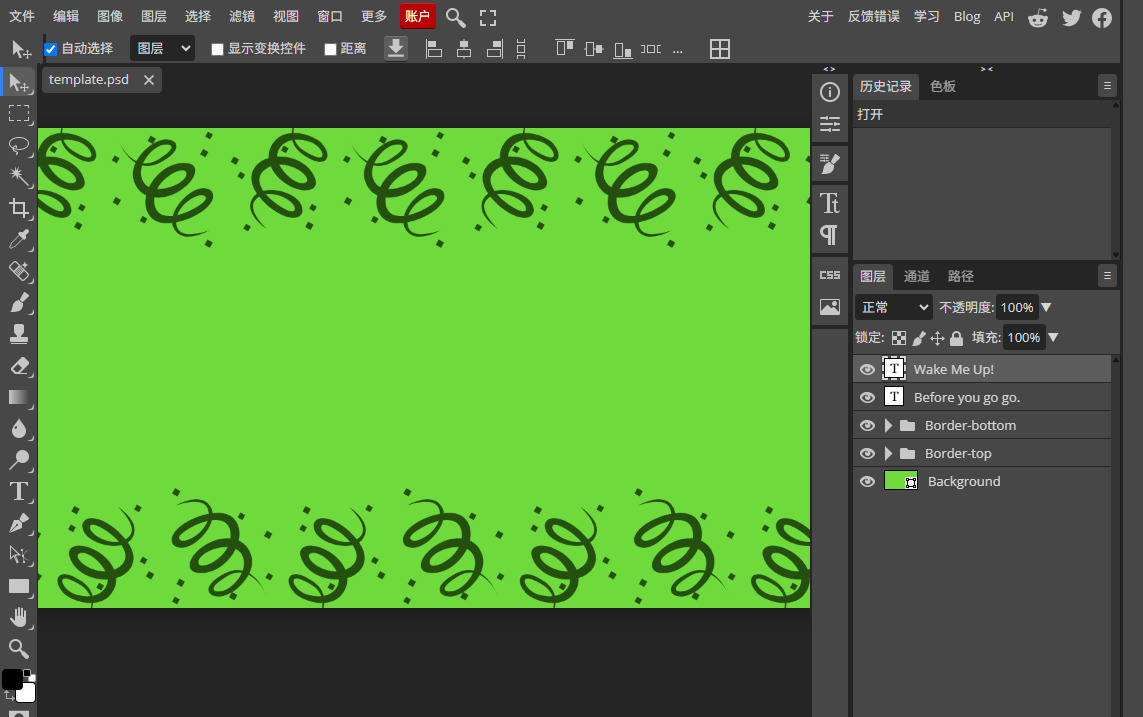This screenshot has width=1143, height=717.
Task: Open the 正常 blend mode dropdown
Action: [x=894, y=307]
